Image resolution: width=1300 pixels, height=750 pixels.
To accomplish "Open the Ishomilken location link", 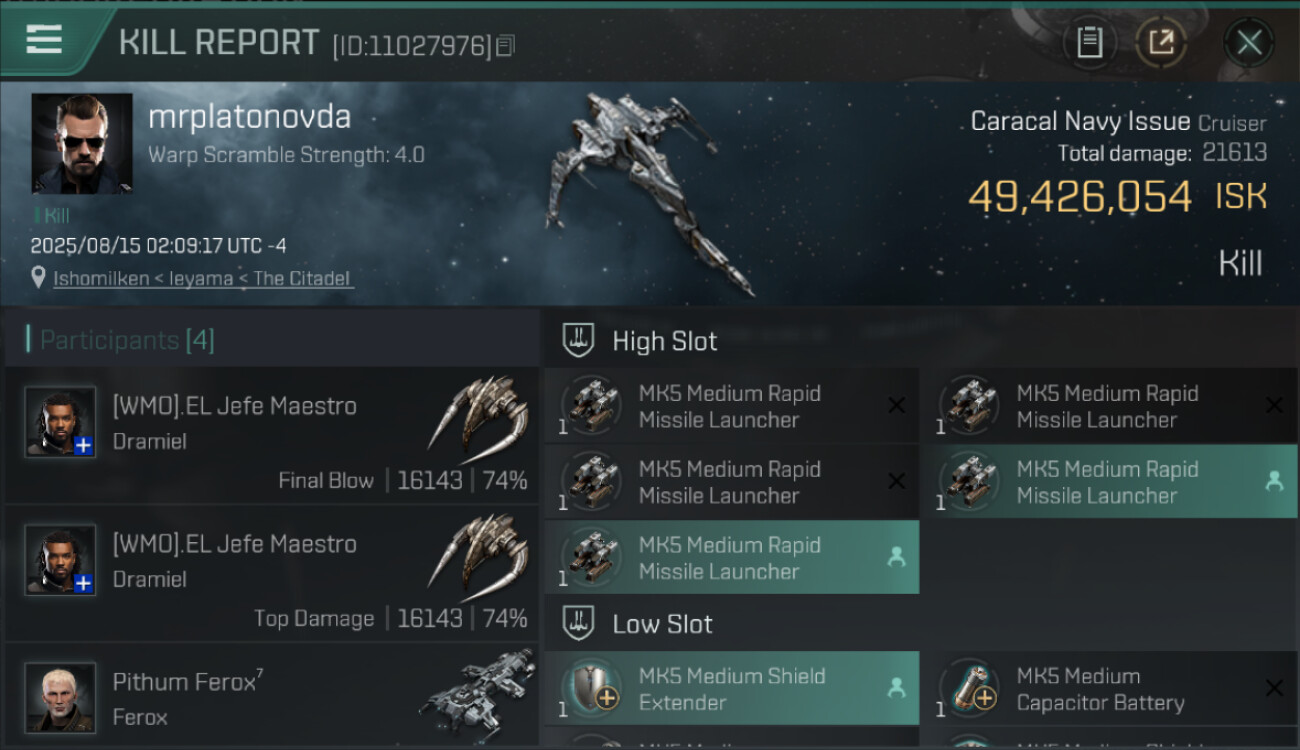I will click(x=202, y=278).
